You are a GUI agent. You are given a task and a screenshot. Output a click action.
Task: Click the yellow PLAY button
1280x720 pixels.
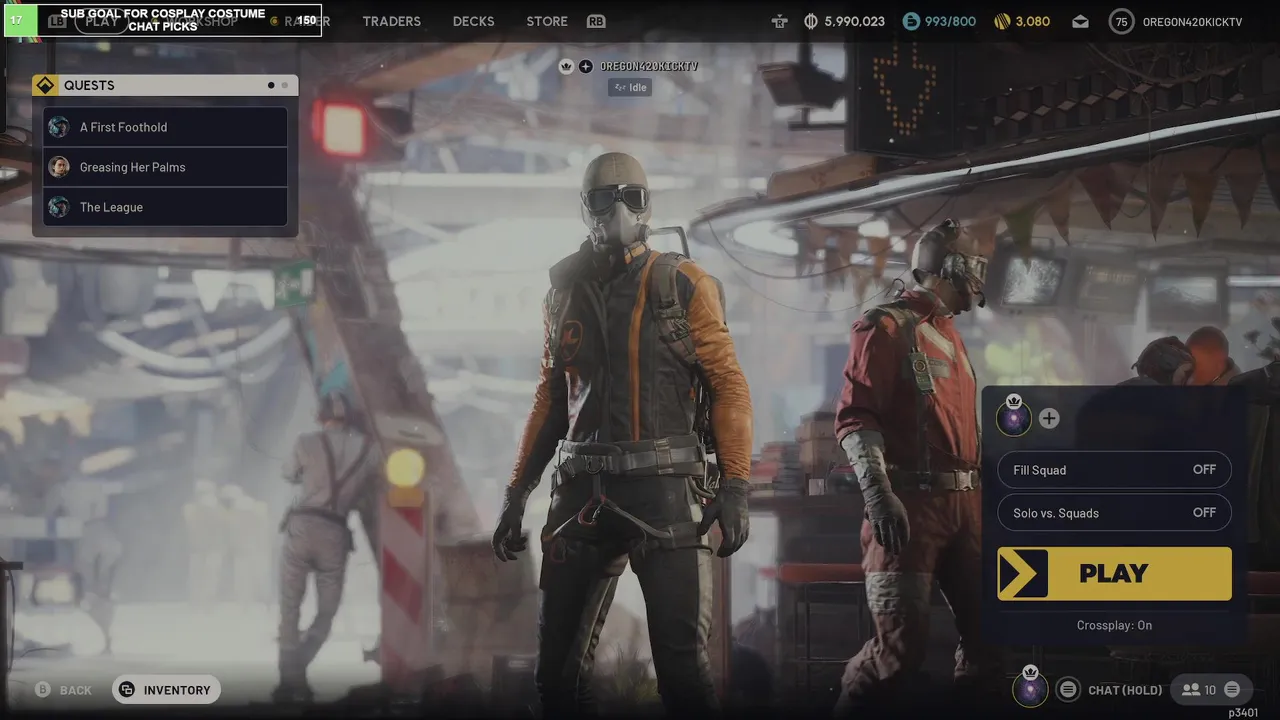point(1114,574)
